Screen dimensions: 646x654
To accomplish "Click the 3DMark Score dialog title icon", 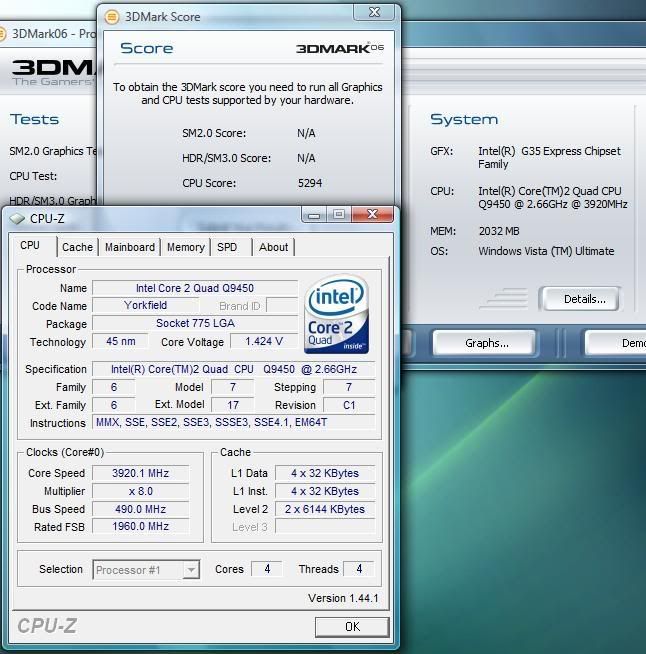I will coord(112,17).
